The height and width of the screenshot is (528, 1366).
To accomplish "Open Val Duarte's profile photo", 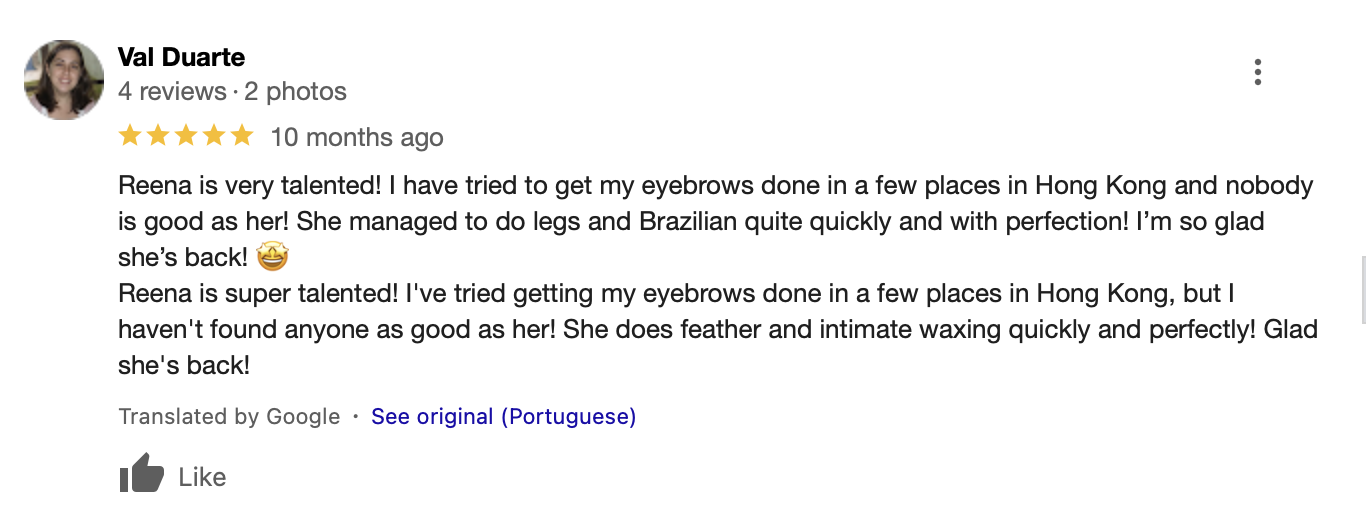I will pyautogui.click(x=64, y=80).
